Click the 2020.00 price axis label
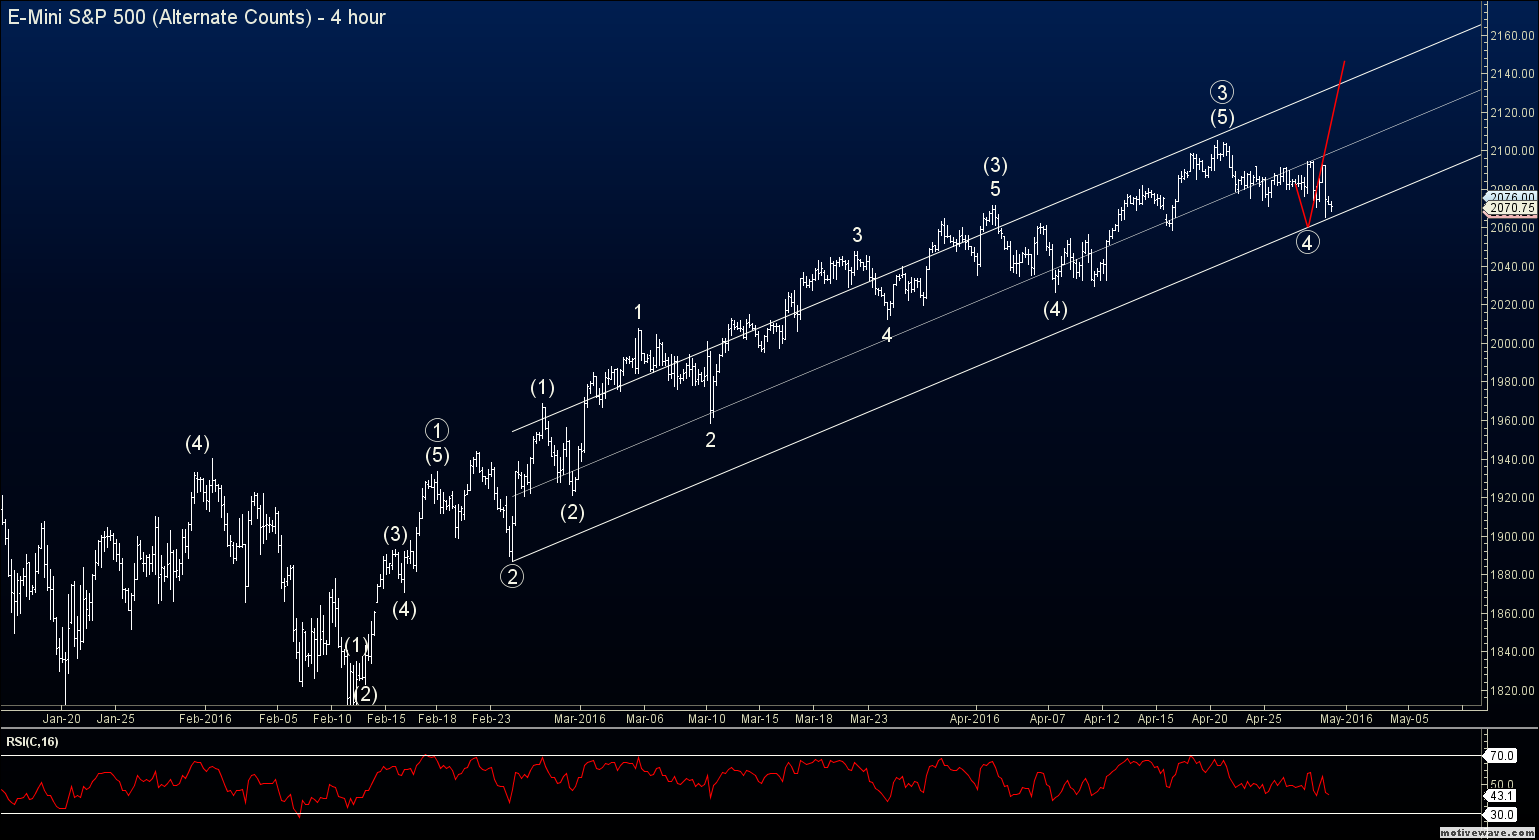 (1511, 305)
